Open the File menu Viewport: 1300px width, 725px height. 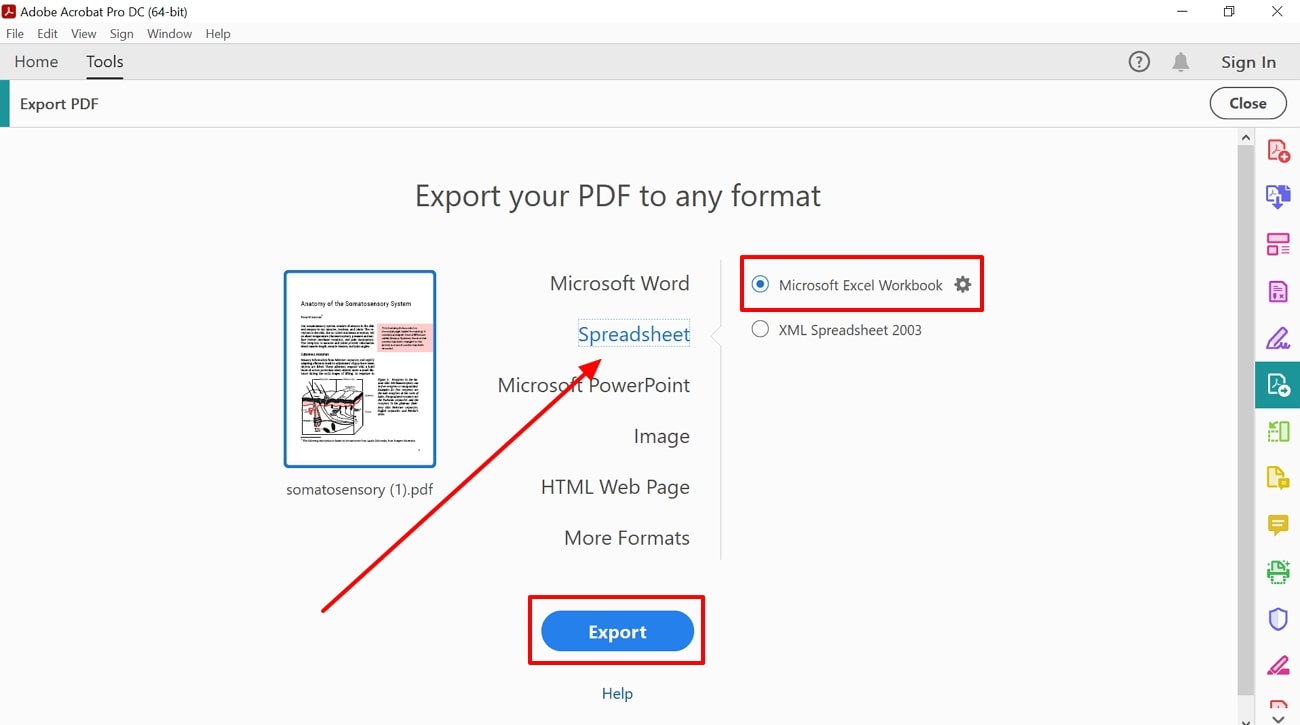[15, 34]
